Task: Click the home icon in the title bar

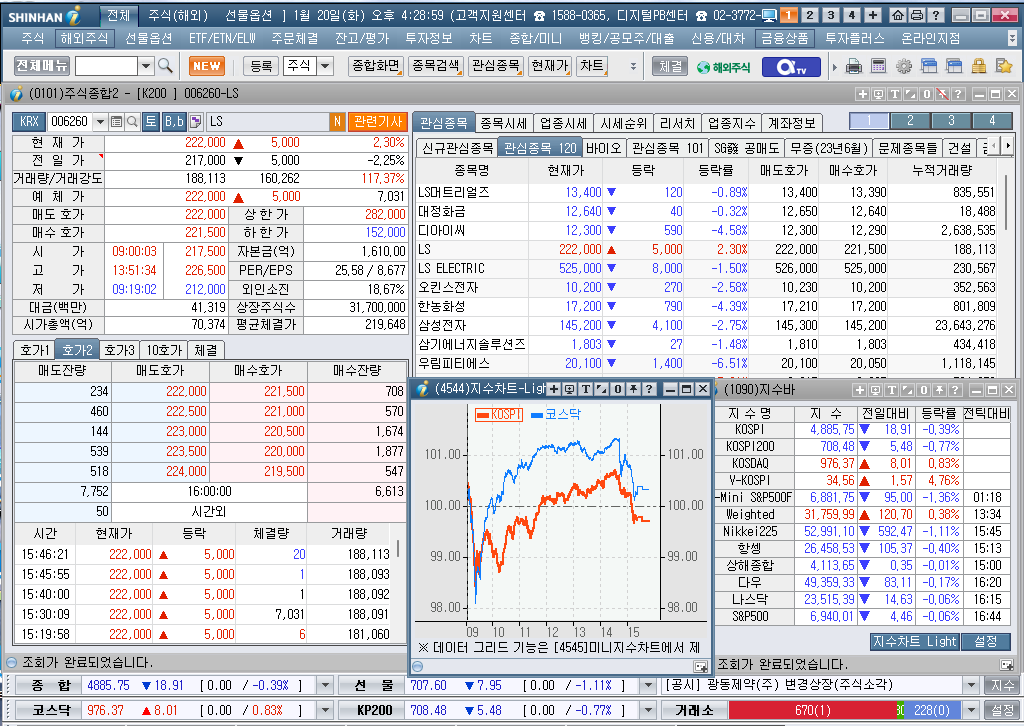Action: (x=898, y=15)
